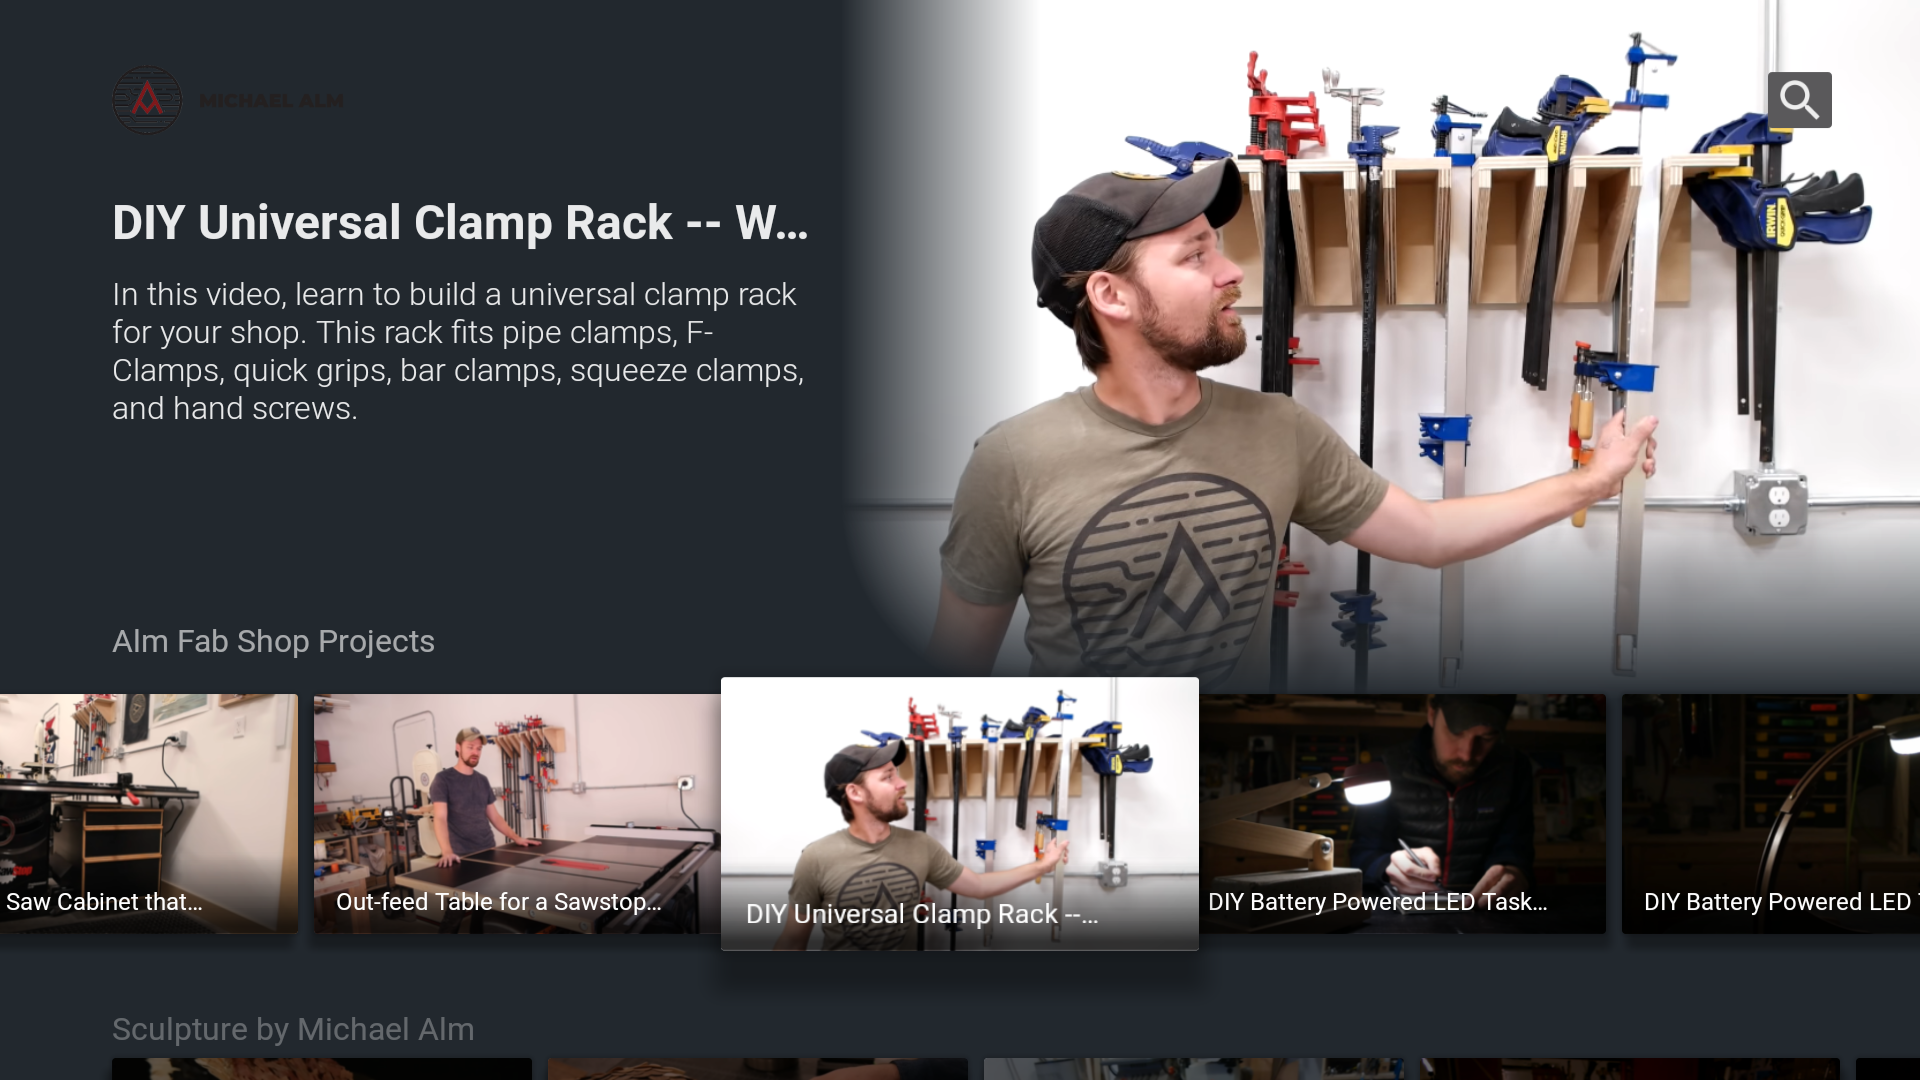Select the 'Out-feed Table for a Sawstop...' caption
Viewport: 1920px width, 1080px height.
pyautogui.click(x=498, y=901)
